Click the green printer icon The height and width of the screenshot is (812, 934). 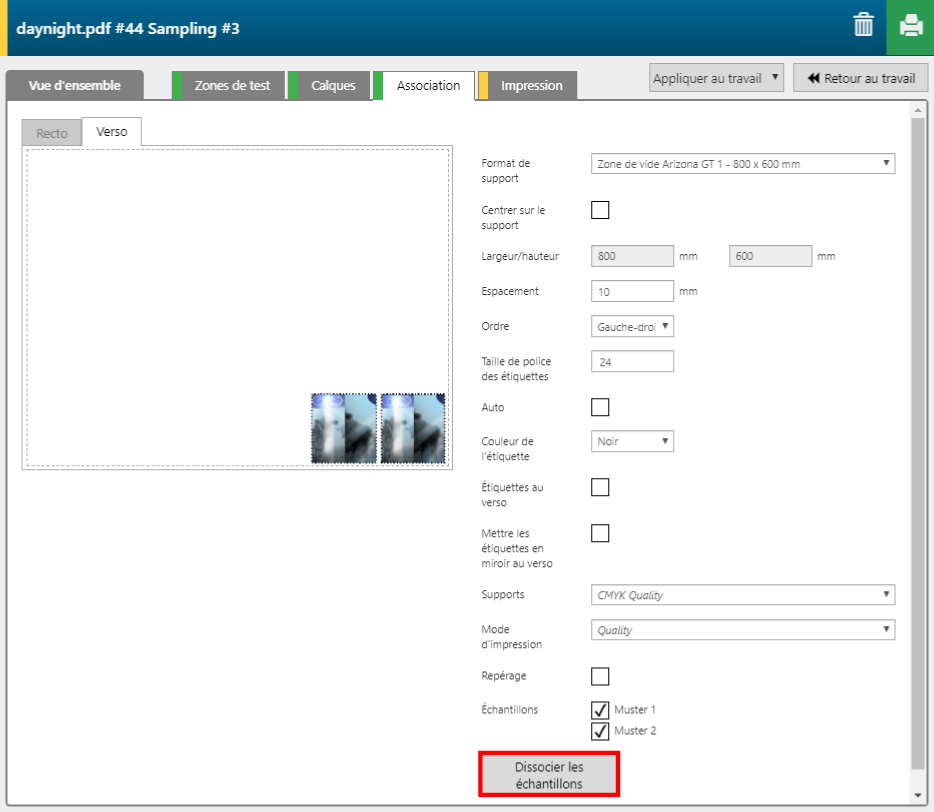point(910,26)
